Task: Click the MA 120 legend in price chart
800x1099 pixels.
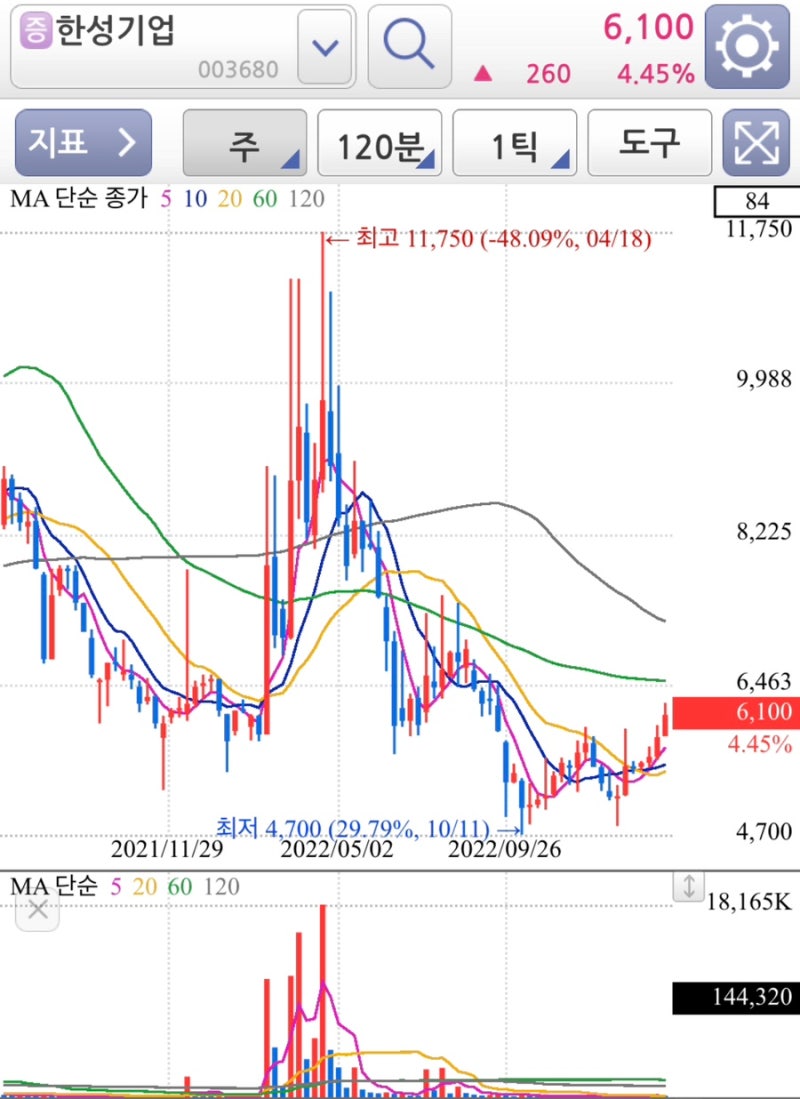Action: click(x=306, y=199)
